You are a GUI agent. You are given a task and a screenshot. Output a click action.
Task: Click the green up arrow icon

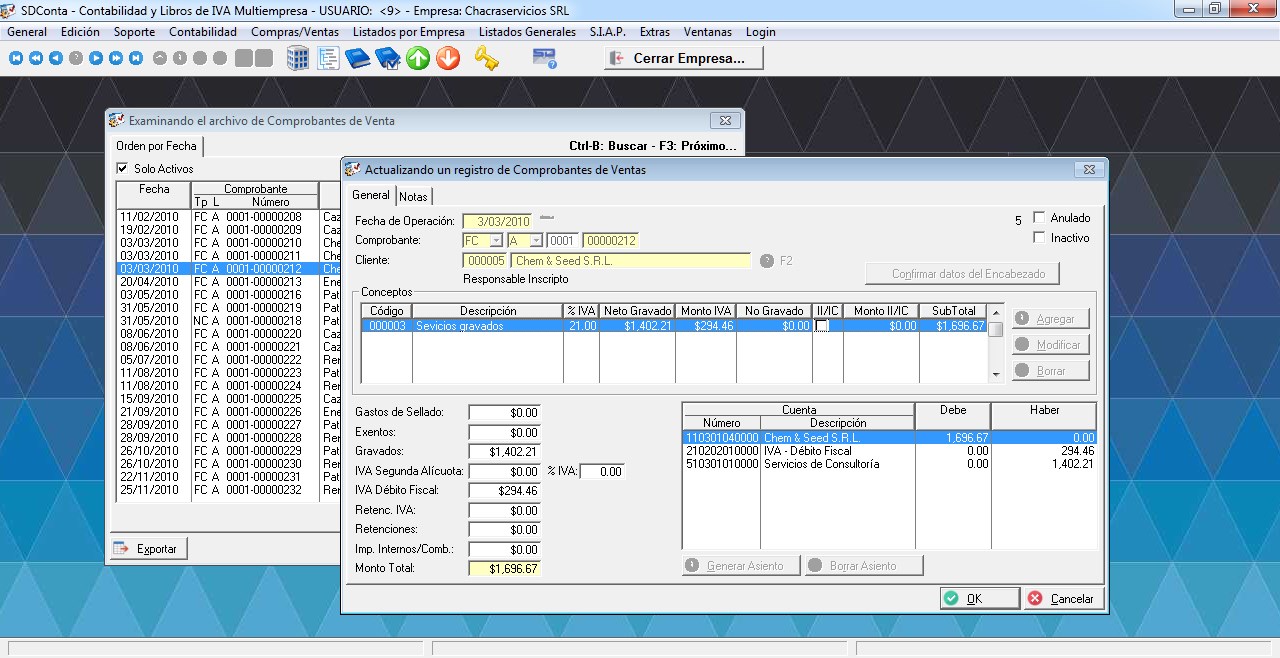point(418,58)
